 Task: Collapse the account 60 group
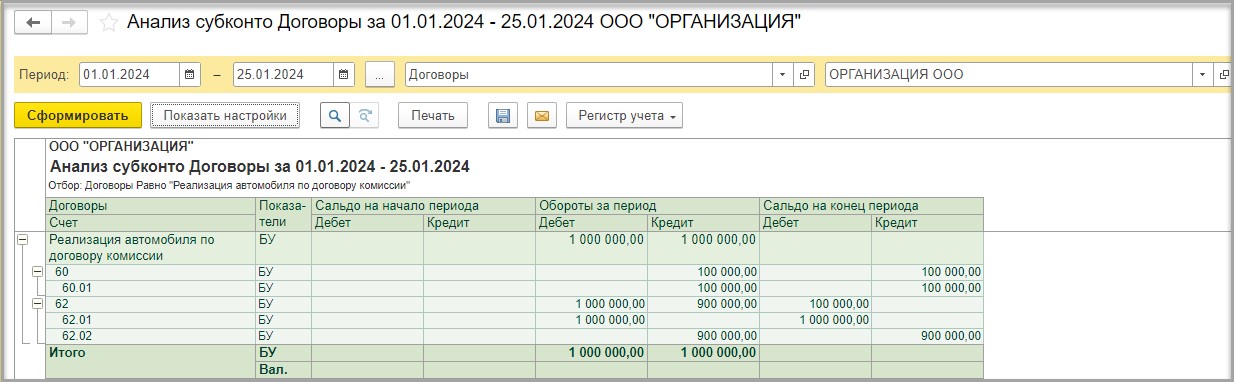tap(38, 271)
